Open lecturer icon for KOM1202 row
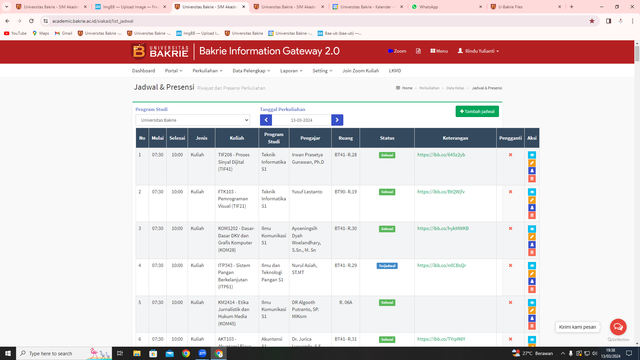This screenshot has width=640, height=360. (x=531, y=244)
